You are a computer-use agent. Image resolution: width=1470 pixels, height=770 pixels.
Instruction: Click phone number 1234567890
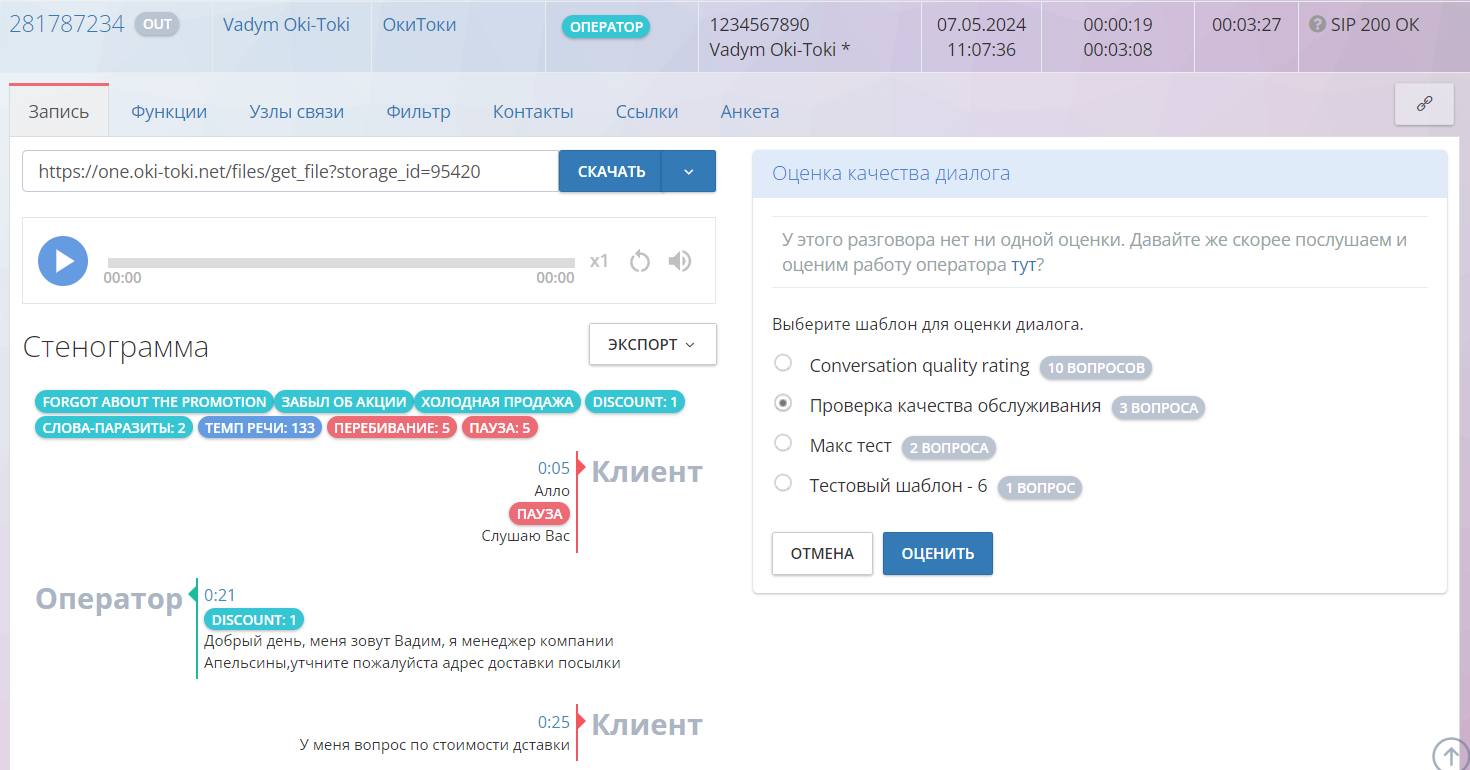tap(759, 25)
